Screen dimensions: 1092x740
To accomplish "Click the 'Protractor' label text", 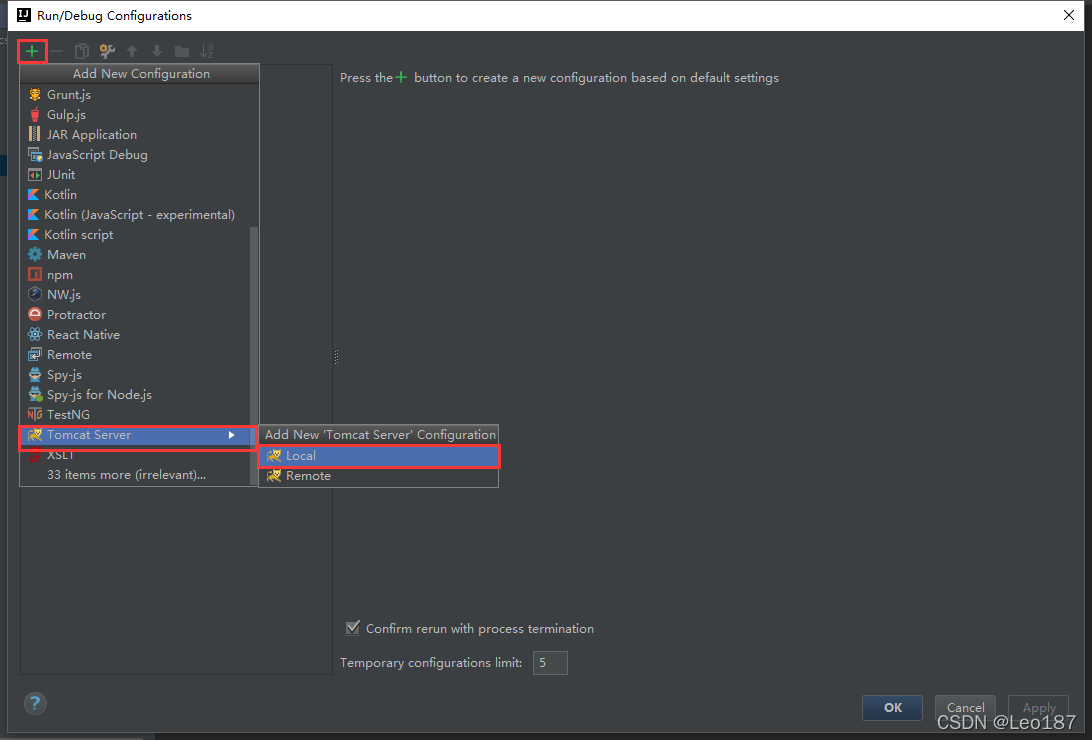I will pos(77,315).
